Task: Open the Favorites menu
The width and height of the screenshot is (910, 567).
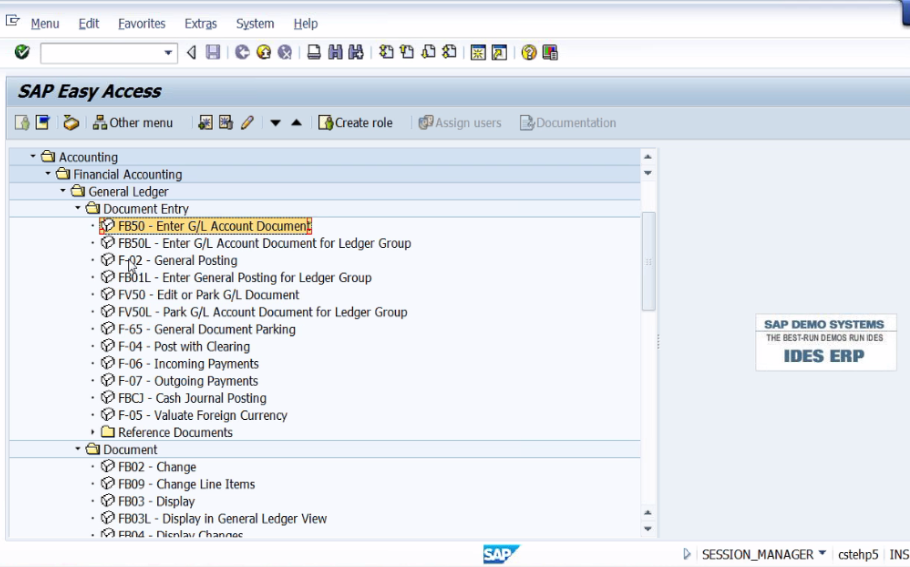Action: point(142,24)
